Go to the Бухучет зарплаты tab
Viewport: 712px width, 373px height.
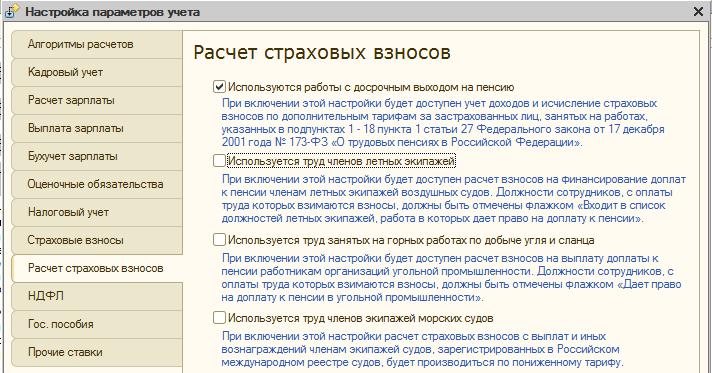(x=97, y=156)
